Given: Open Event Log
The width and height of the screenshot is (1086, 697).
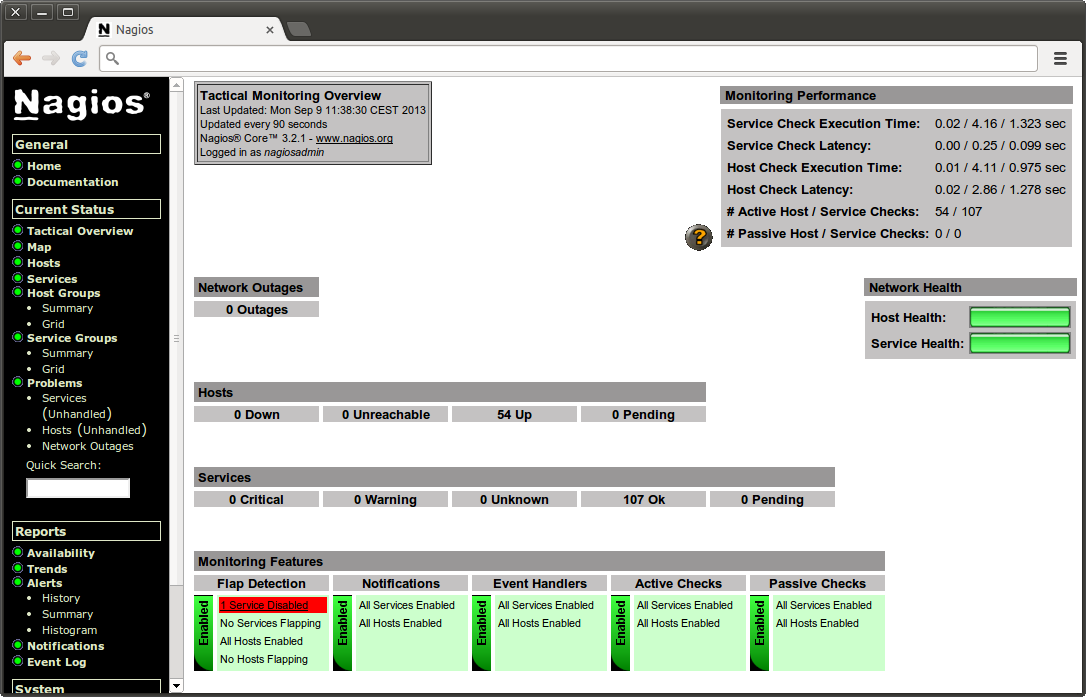Looking at the screenshot, I should pos(57,662).
